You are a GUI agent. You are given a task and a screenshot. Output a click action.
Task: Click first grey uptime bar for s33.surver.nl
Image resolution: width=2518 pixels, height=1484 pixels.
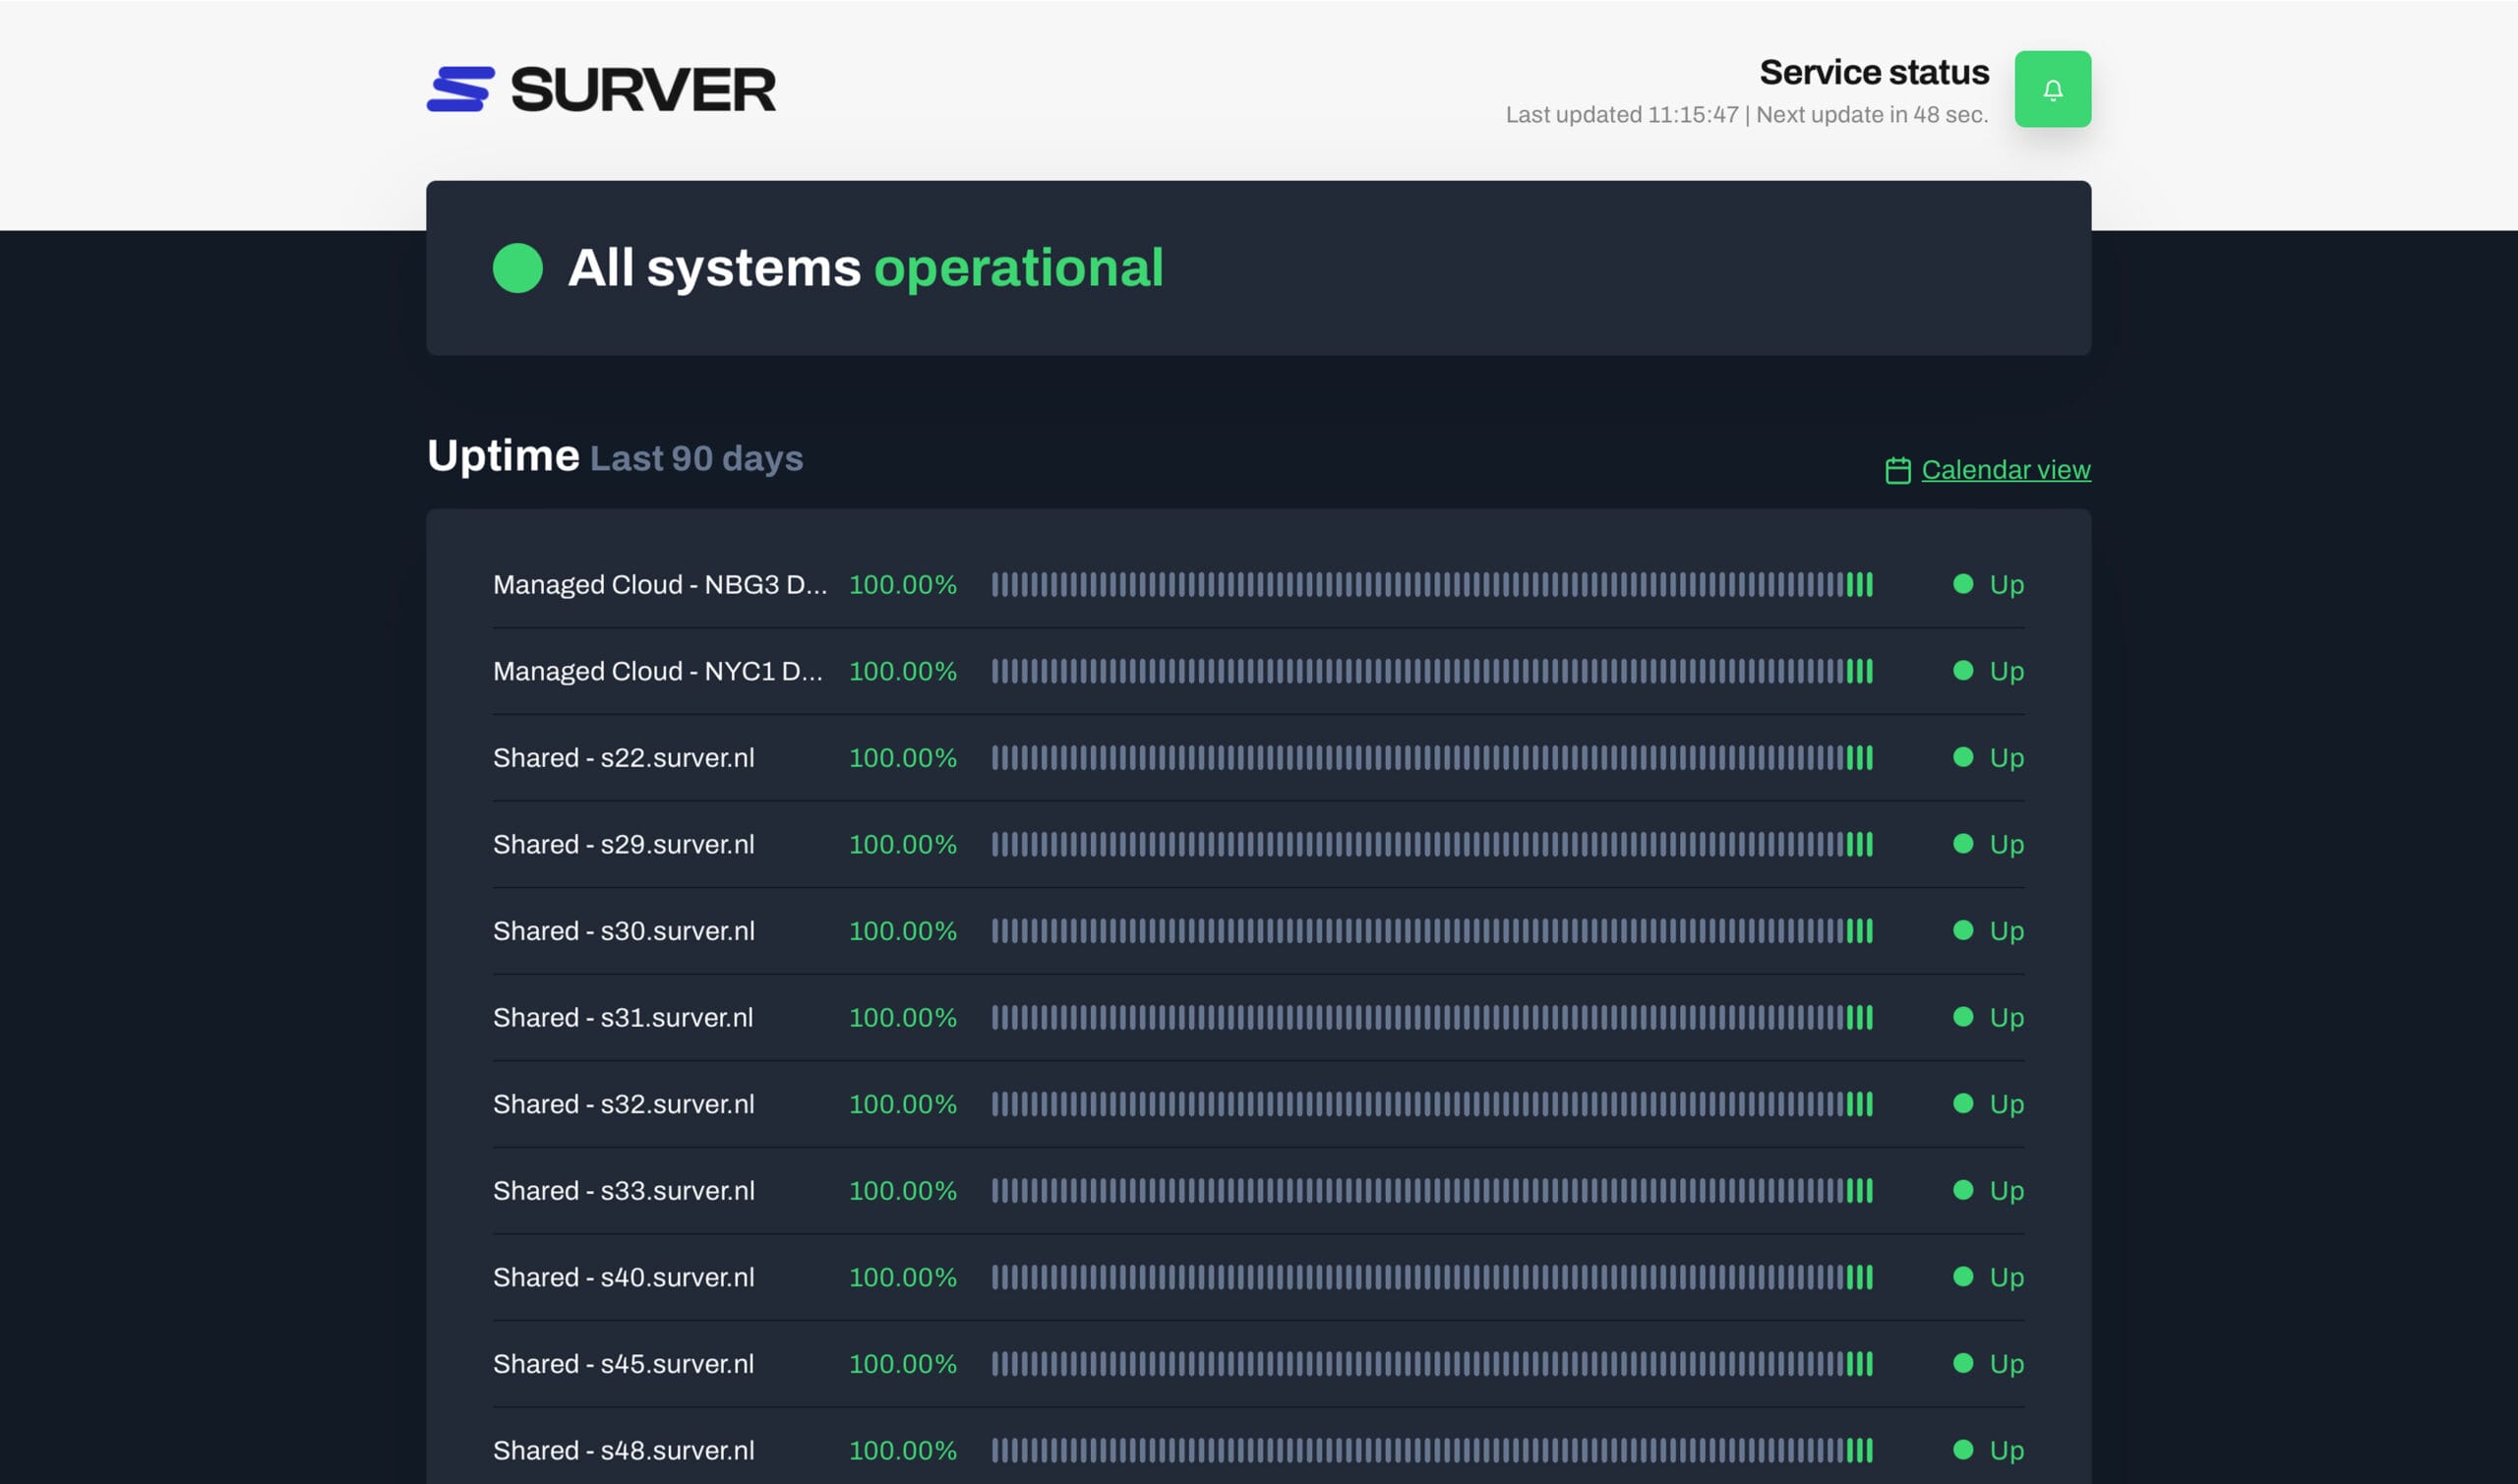[995, 1190]
